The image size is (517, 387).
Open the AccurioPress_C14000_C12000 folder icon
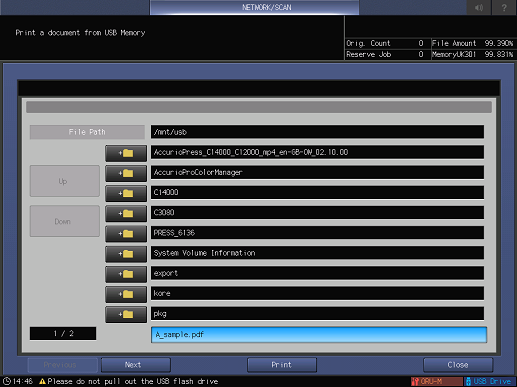[x=126, y=153]
